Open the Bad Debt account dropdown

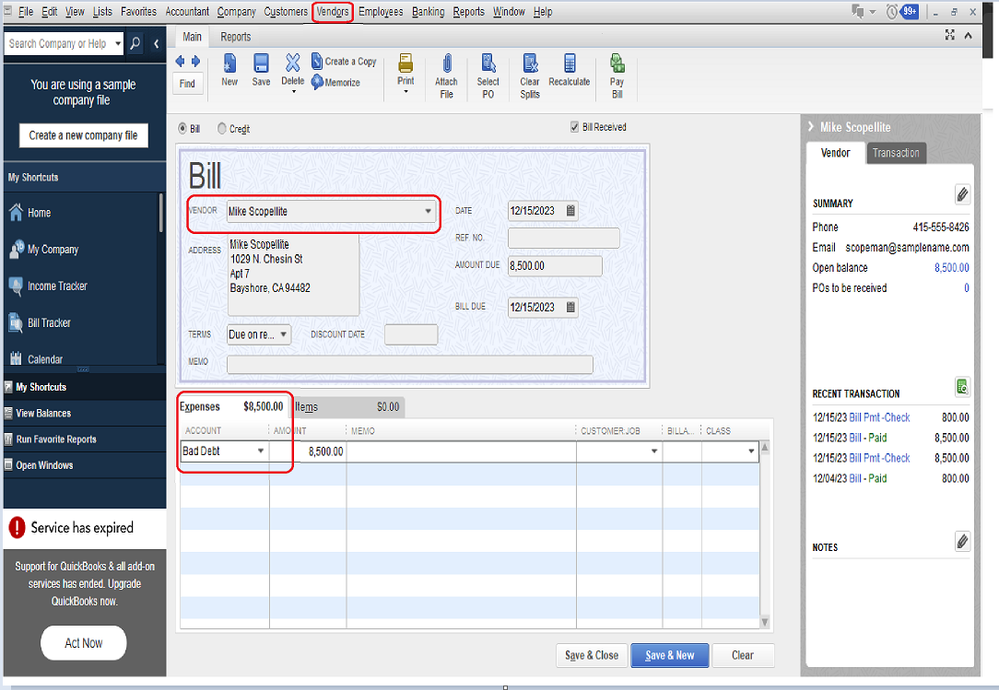pyautogui.click(x=261, y=451)
